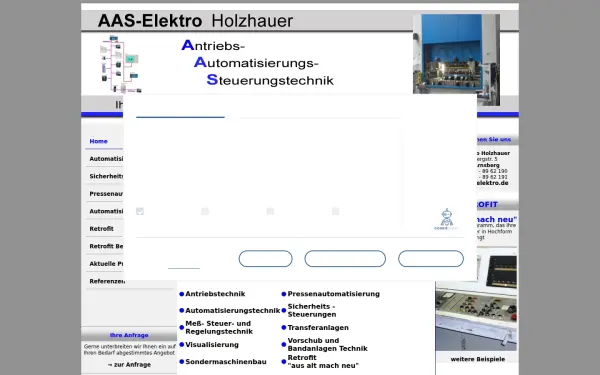The width and height of the screenshot is (600, 375).
Task: Click the 'Ihre Anfrage' heading link
Action: (129, 335)
